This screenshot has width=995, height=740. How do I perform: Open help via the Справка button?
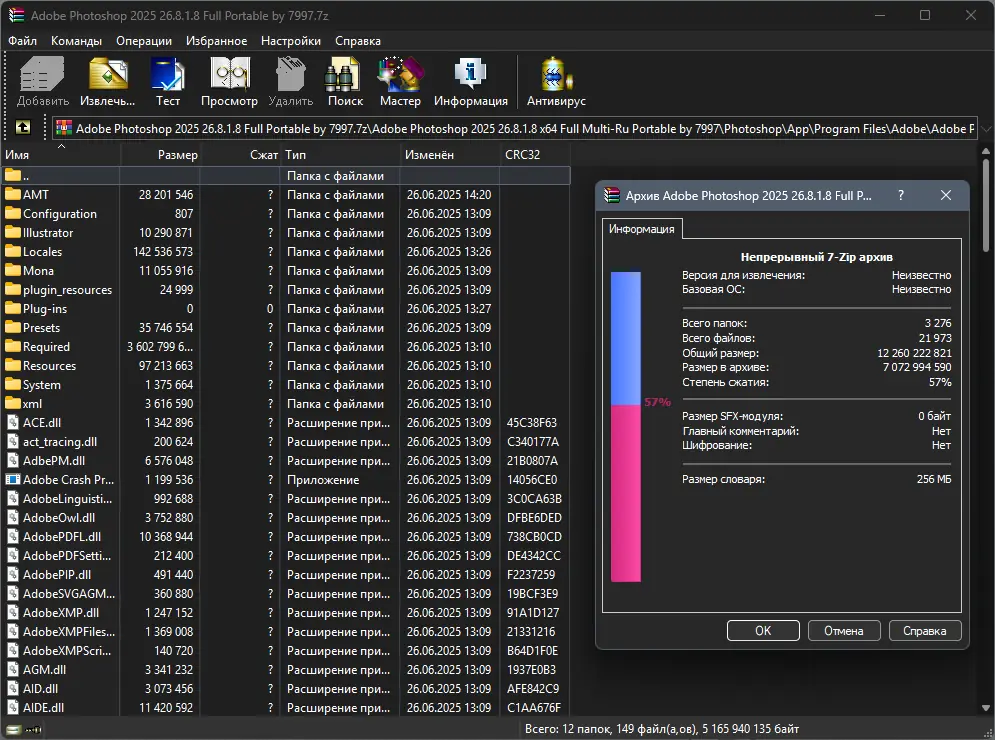[924, 630]
